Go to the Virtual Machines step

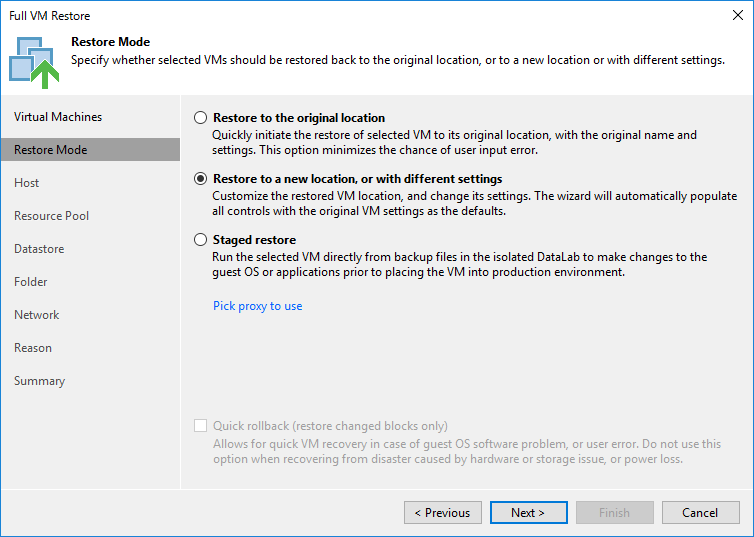(x=58, y=117)
